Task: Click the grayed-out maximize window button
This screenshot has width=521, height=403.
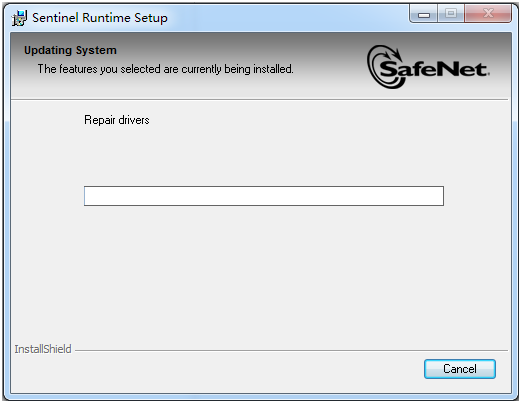Action: 451,14
